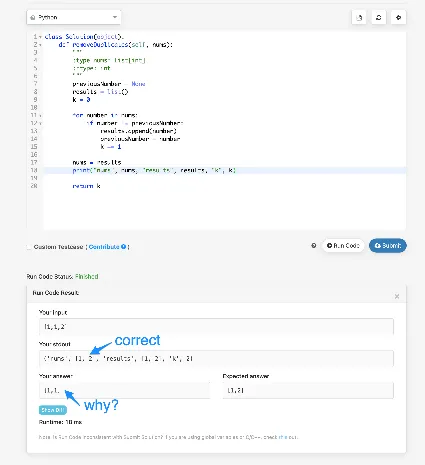Click the help icon left of Run Code

(x=314, y=246)
